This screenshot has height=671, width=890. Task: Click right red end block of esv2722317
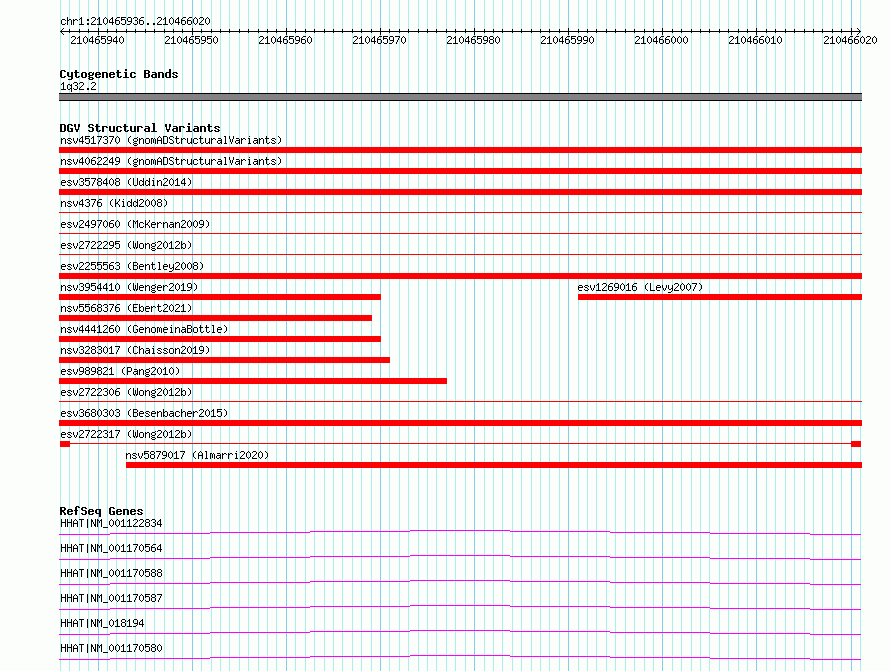[x=856, y=444]
